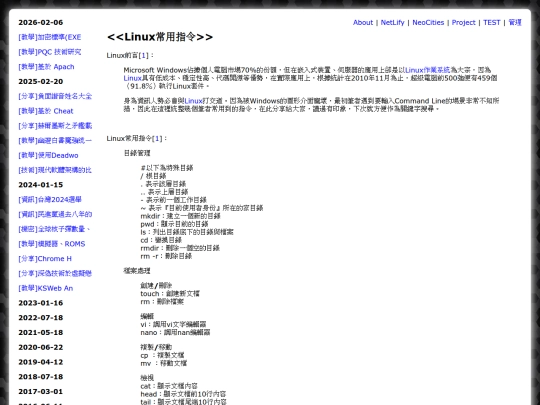Image resolution: width=540 pixels, height=405 pixels.
Task: Click the 目錄管理 section heading
Action: [x=137, y=153]
